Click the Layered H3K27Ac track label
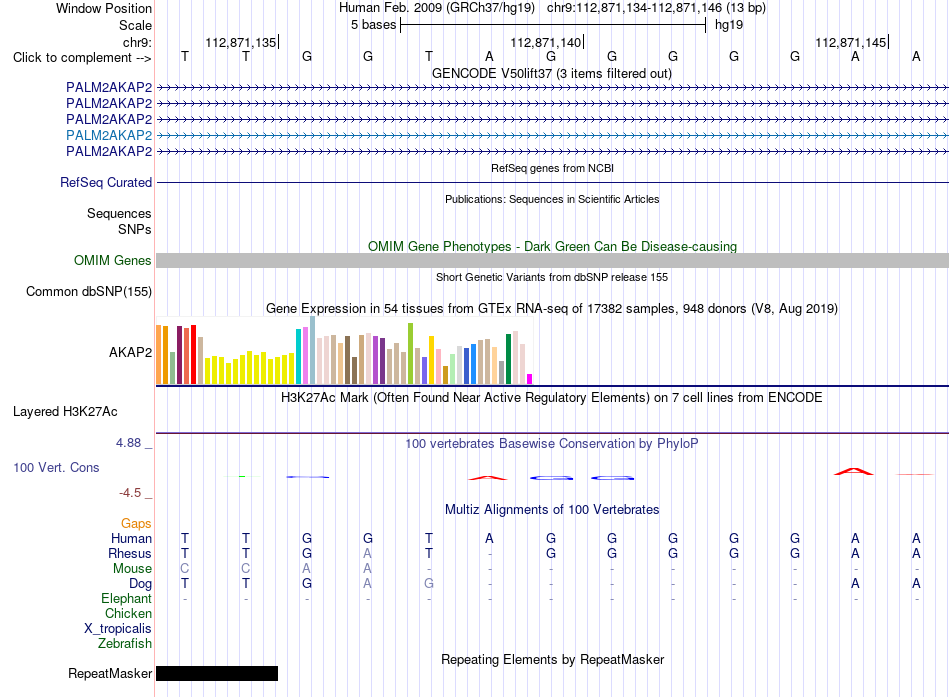Image resolution: width=950 pixels, height=697 pixels. tap(65, 412)
